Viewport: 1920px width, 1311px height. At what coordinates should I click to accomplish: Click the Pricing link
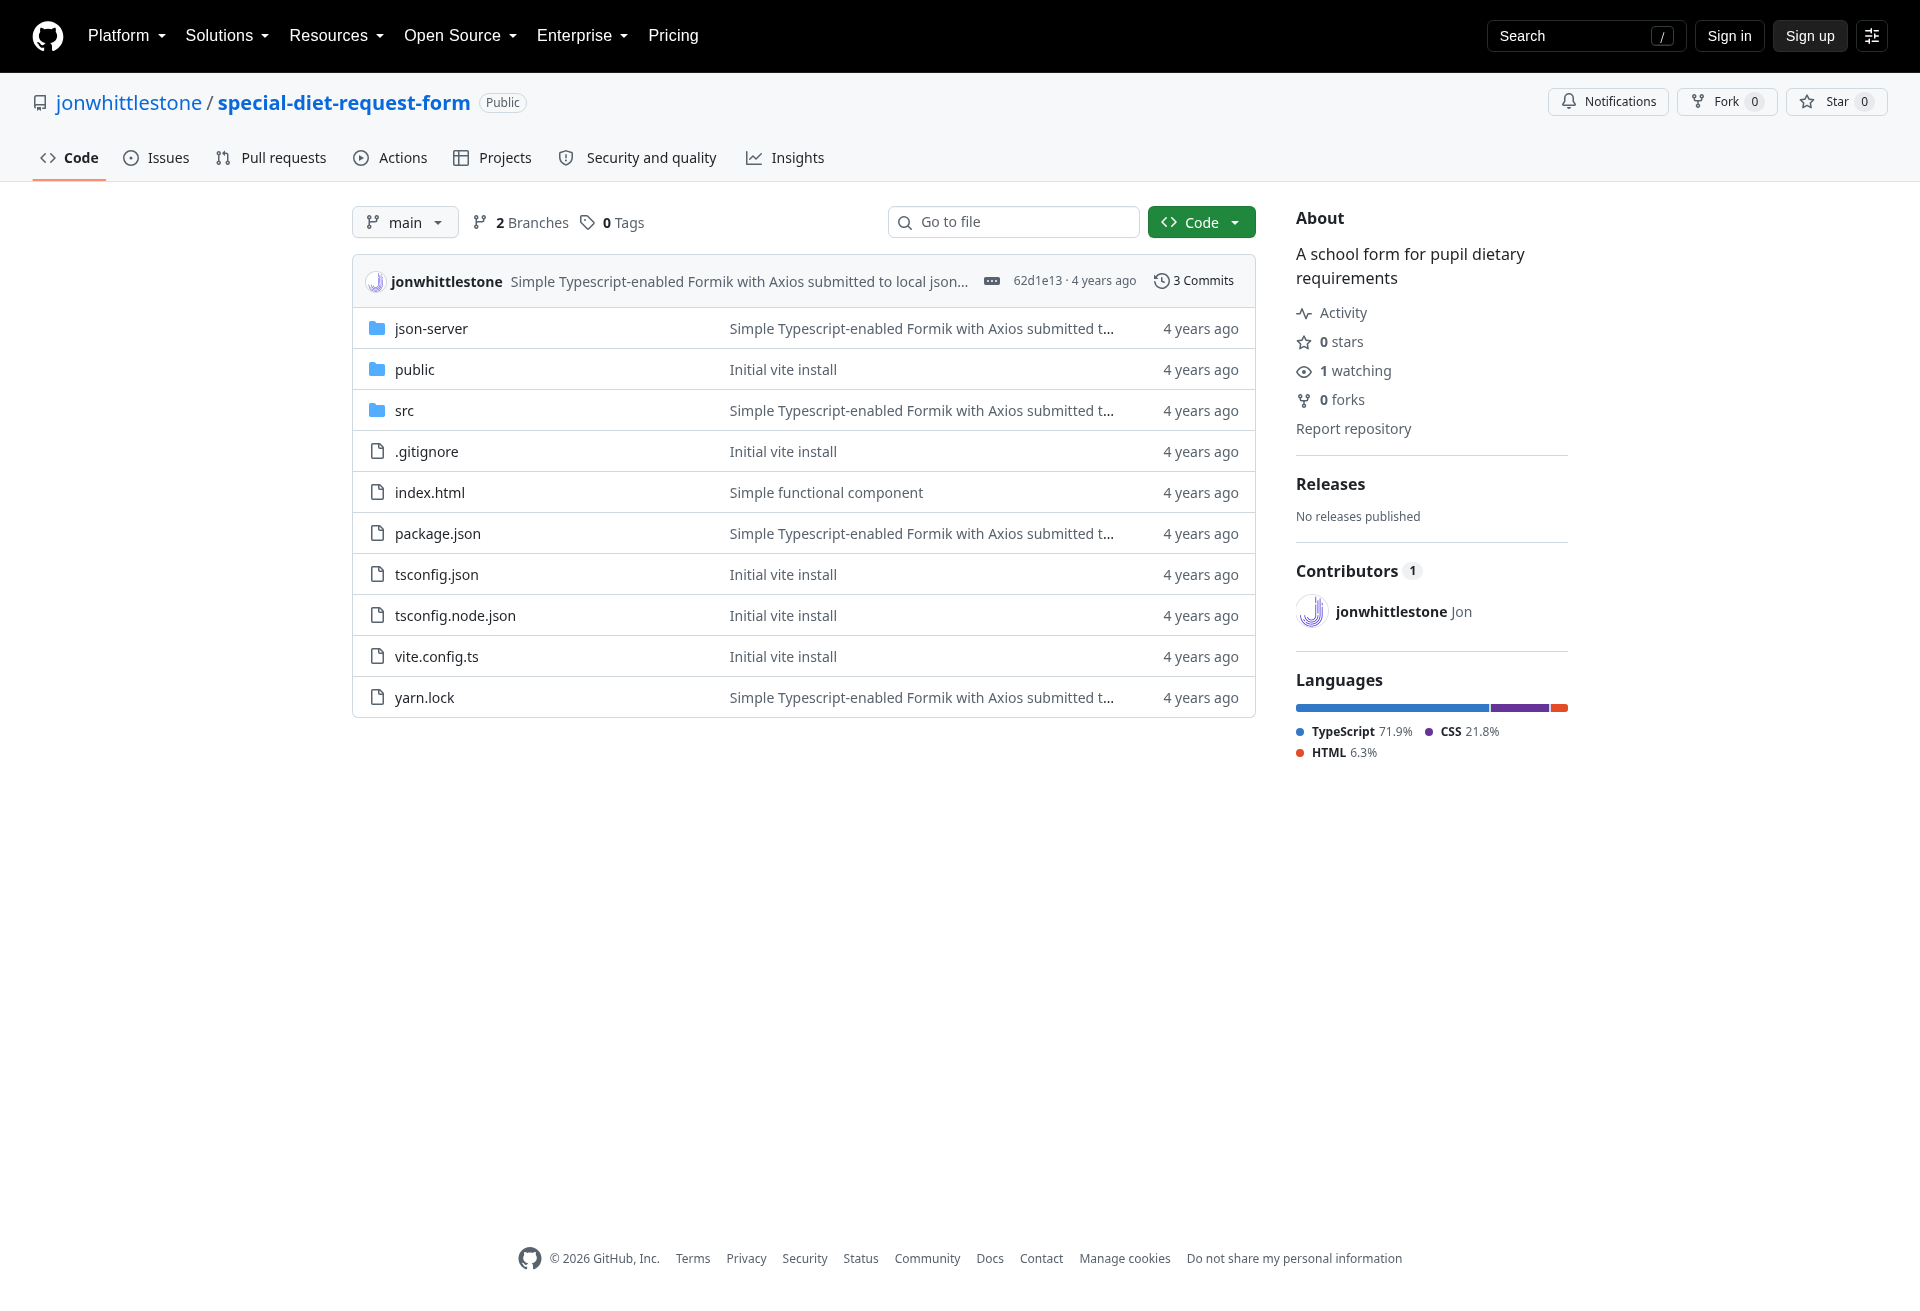tap(673, 36)
